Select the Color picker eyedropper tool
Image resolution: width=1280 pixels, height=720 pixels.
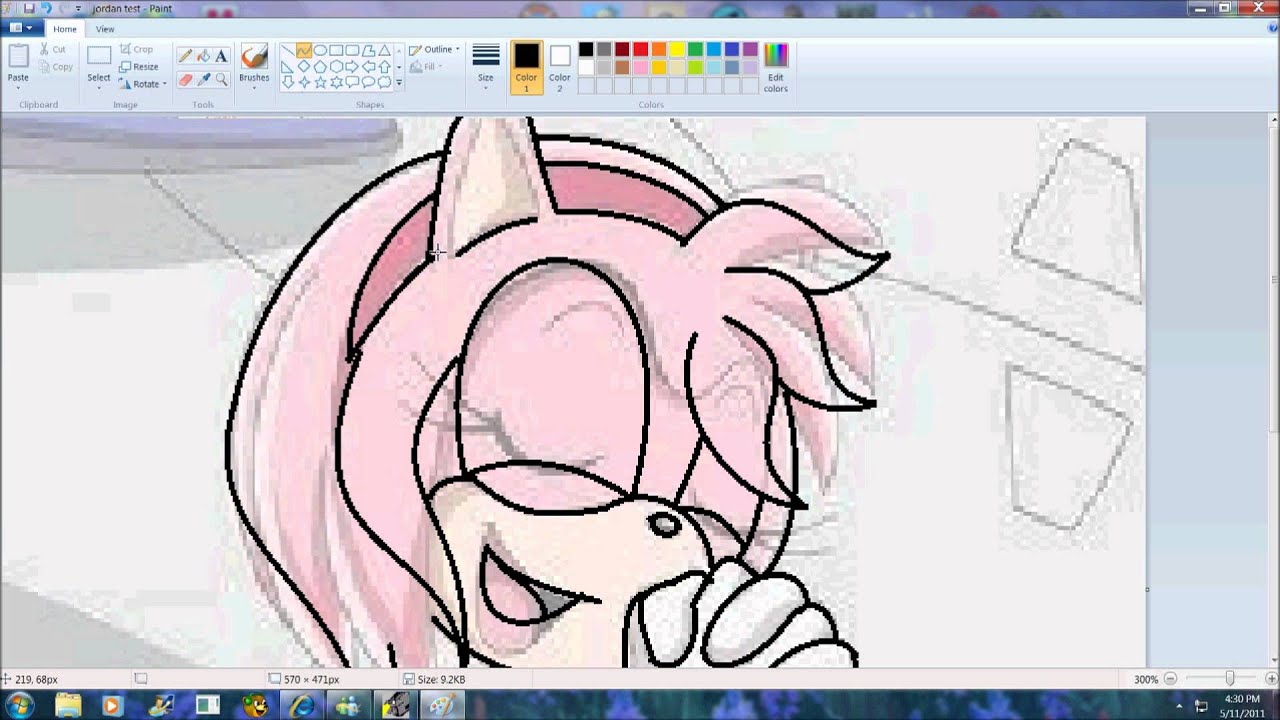[x=203, y=79]
